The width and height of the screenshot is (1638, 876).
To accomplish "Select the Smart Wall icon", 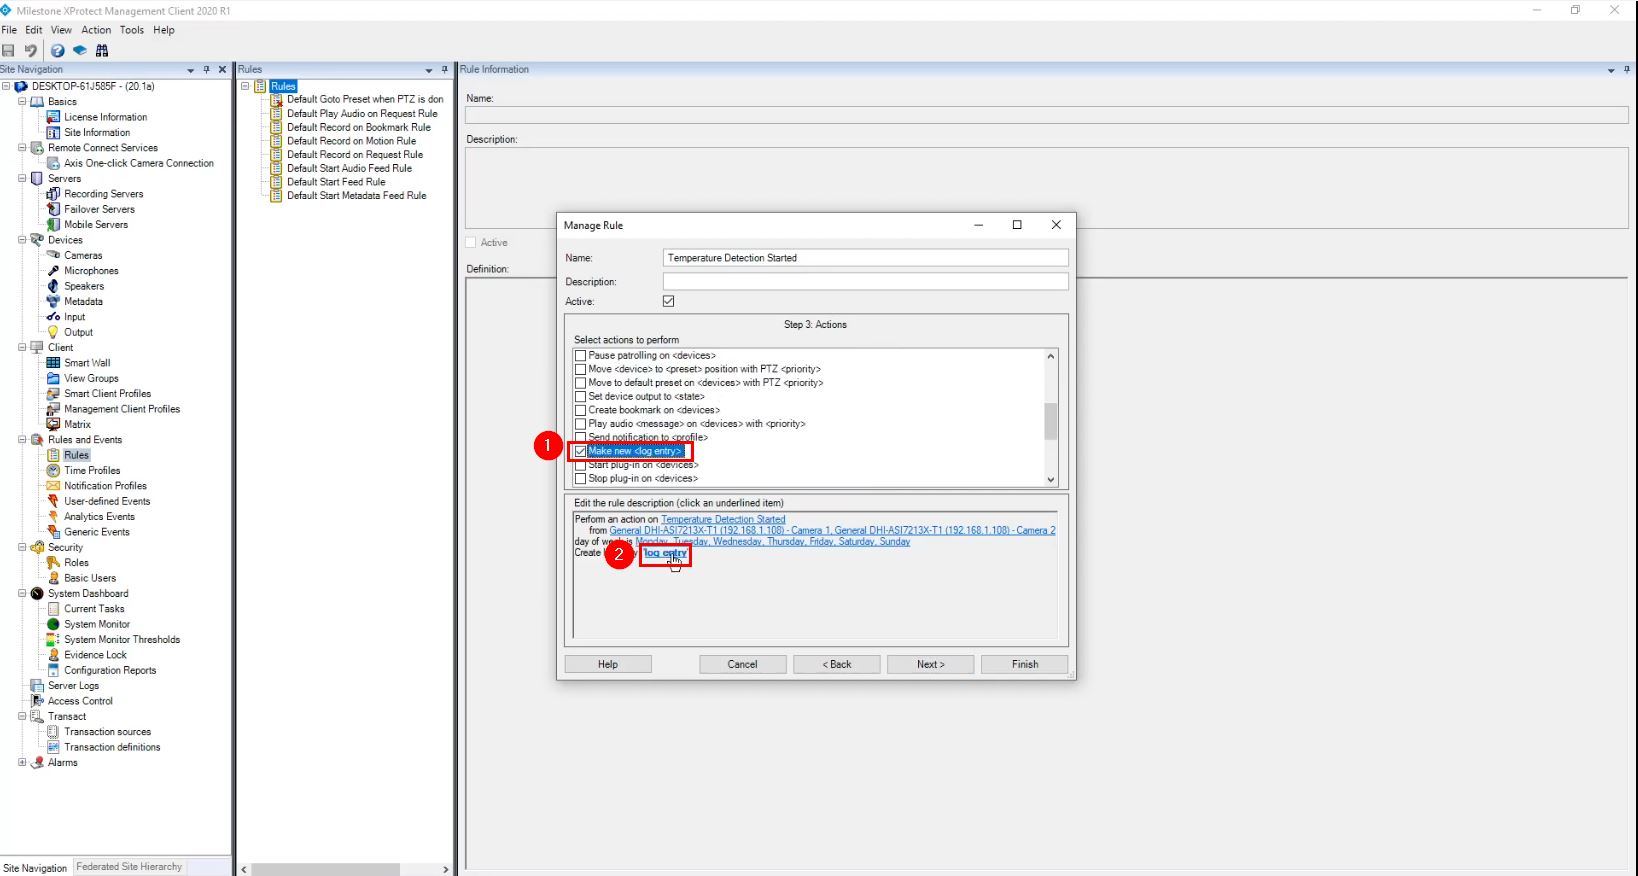I will (x=54, y=363).
